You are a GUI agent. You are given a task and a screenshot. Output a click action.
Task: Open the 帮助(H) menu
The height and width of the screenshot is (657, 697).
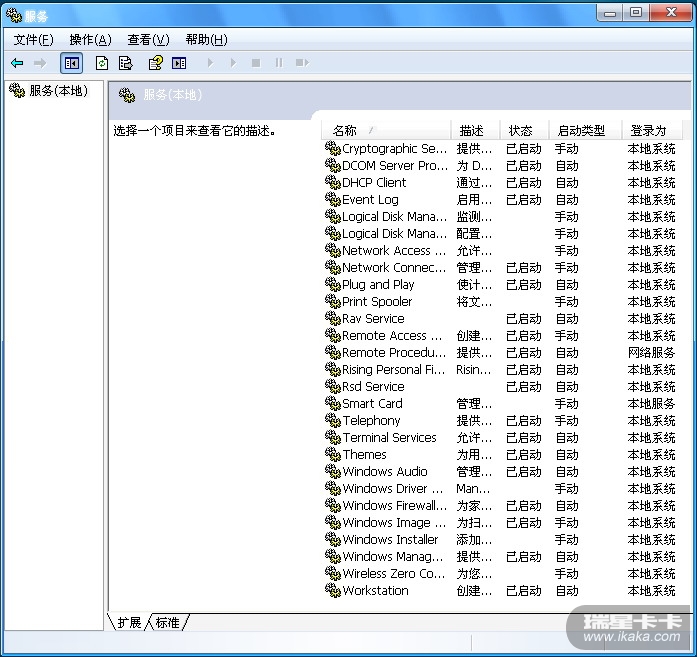coord(207,40)
